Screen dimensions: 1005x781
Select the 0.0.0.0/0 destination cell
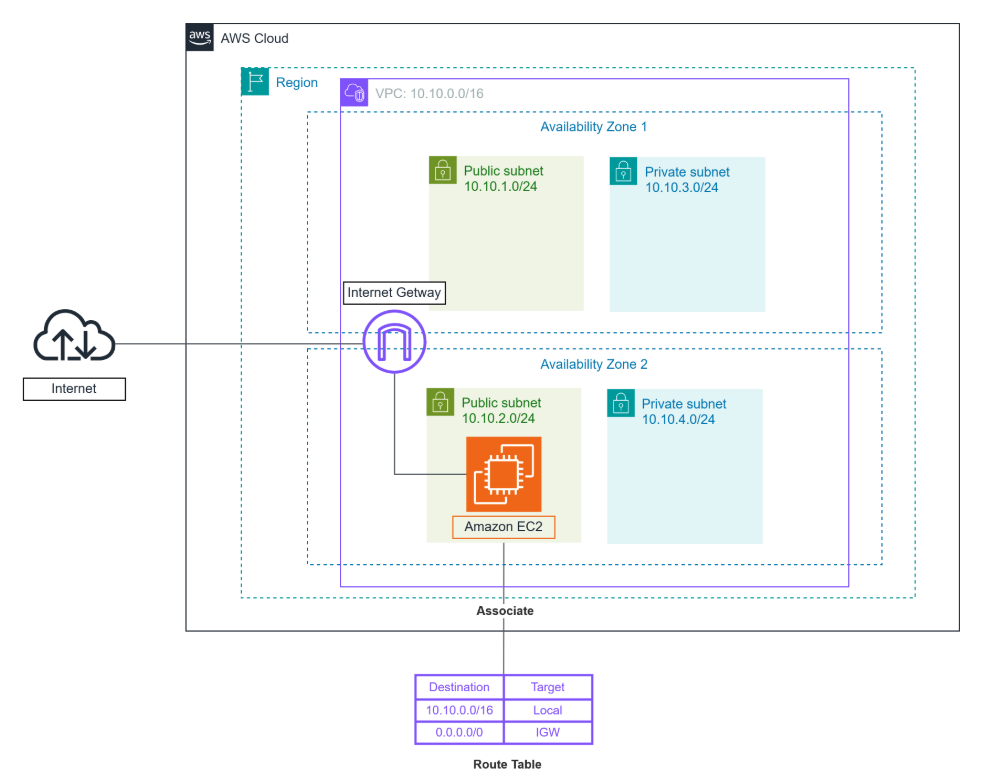[x=460, y=732]
